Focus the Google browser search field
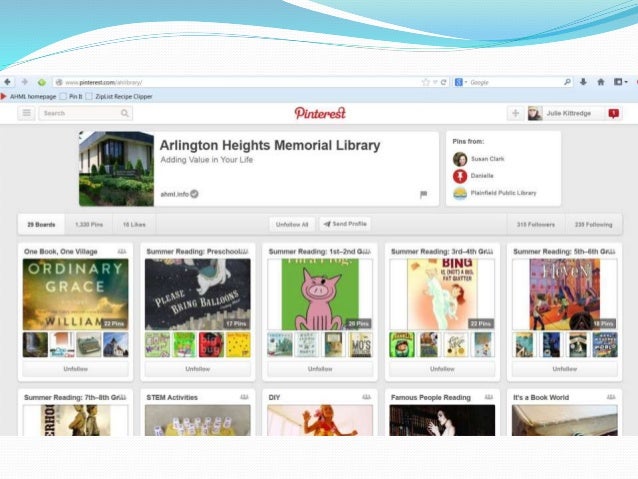 [x=515, y=82]
